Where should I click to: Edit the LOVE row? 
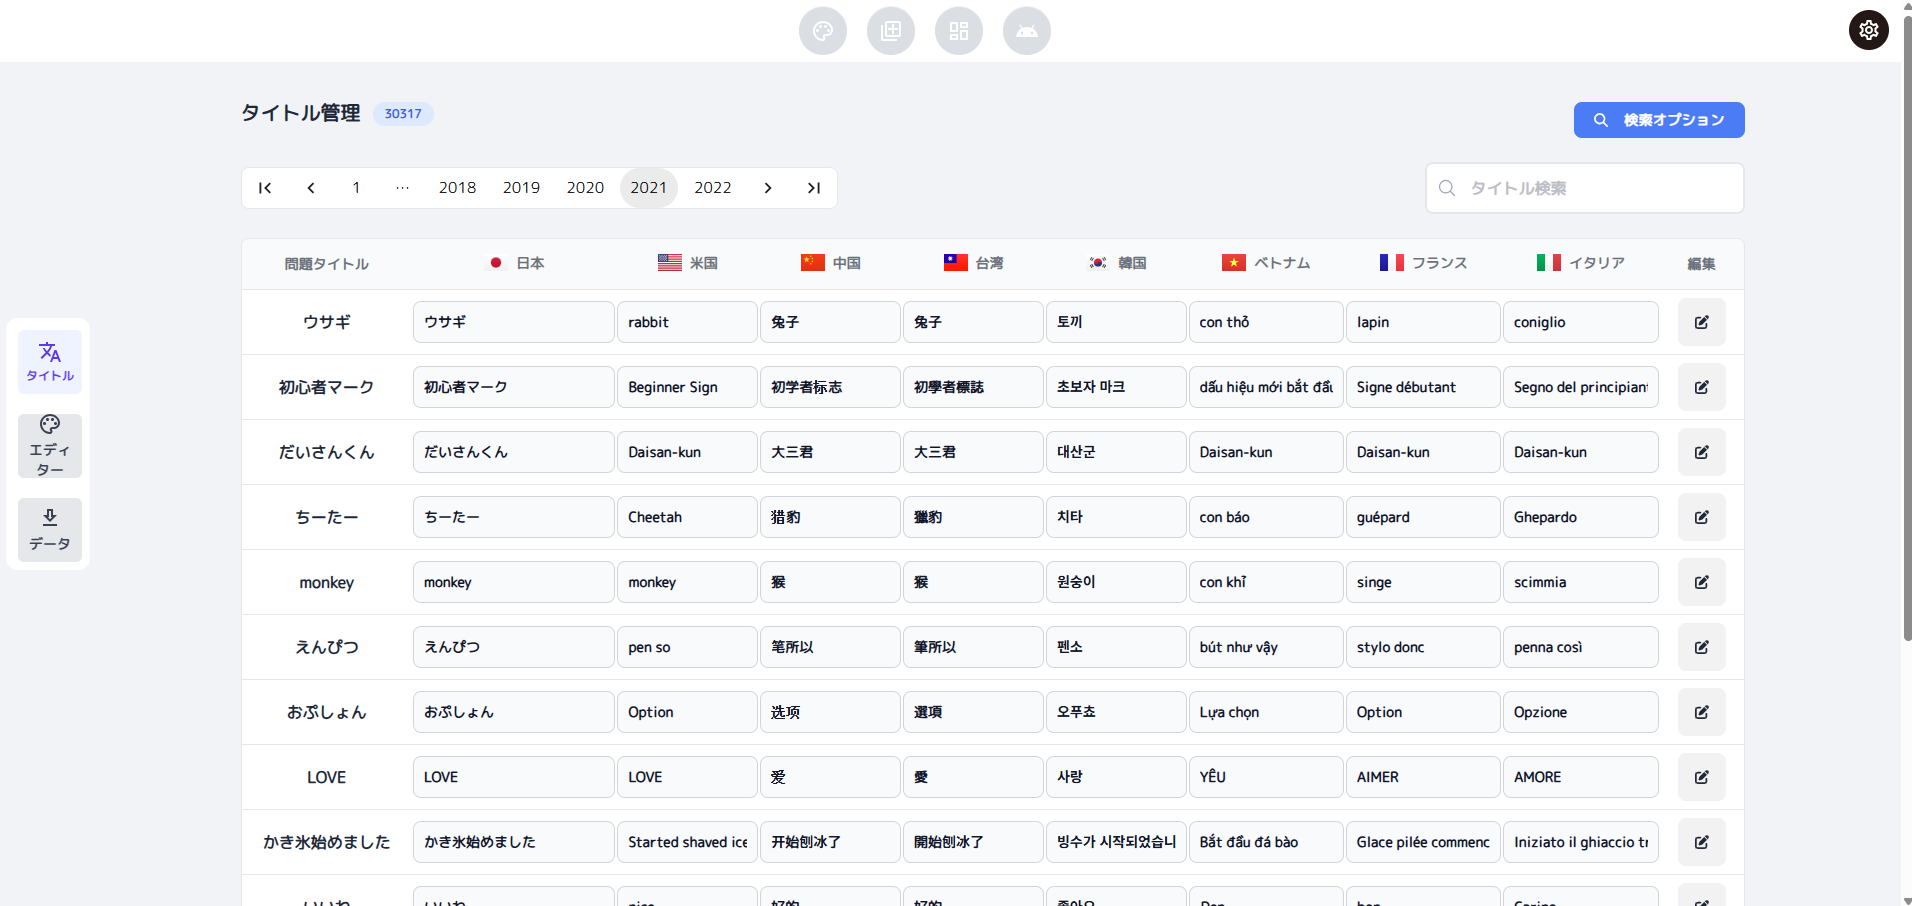(1701, 777)
